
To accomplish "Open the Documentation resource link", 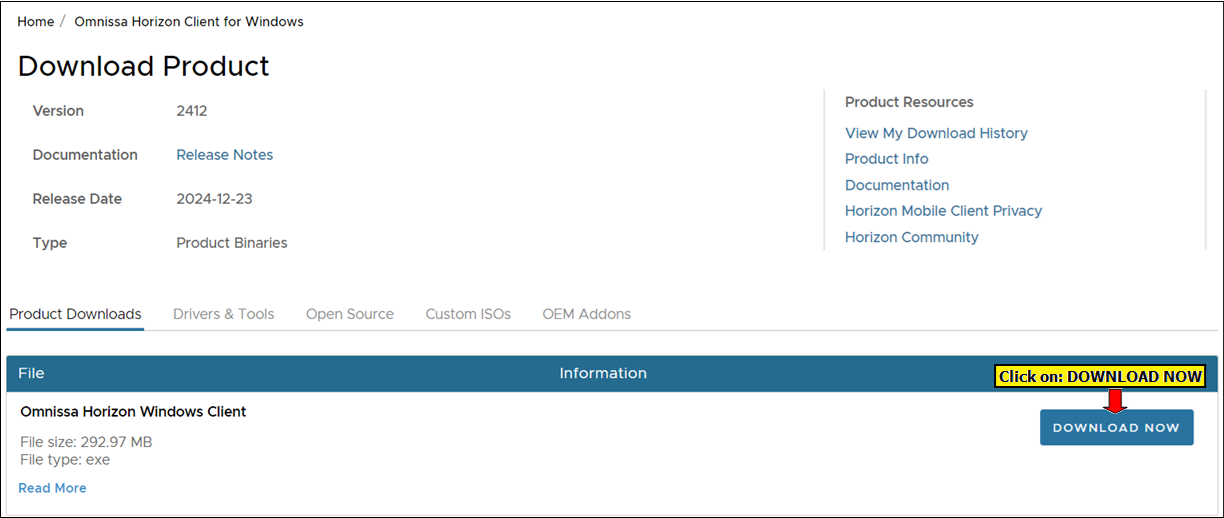I will click(897, 185).
